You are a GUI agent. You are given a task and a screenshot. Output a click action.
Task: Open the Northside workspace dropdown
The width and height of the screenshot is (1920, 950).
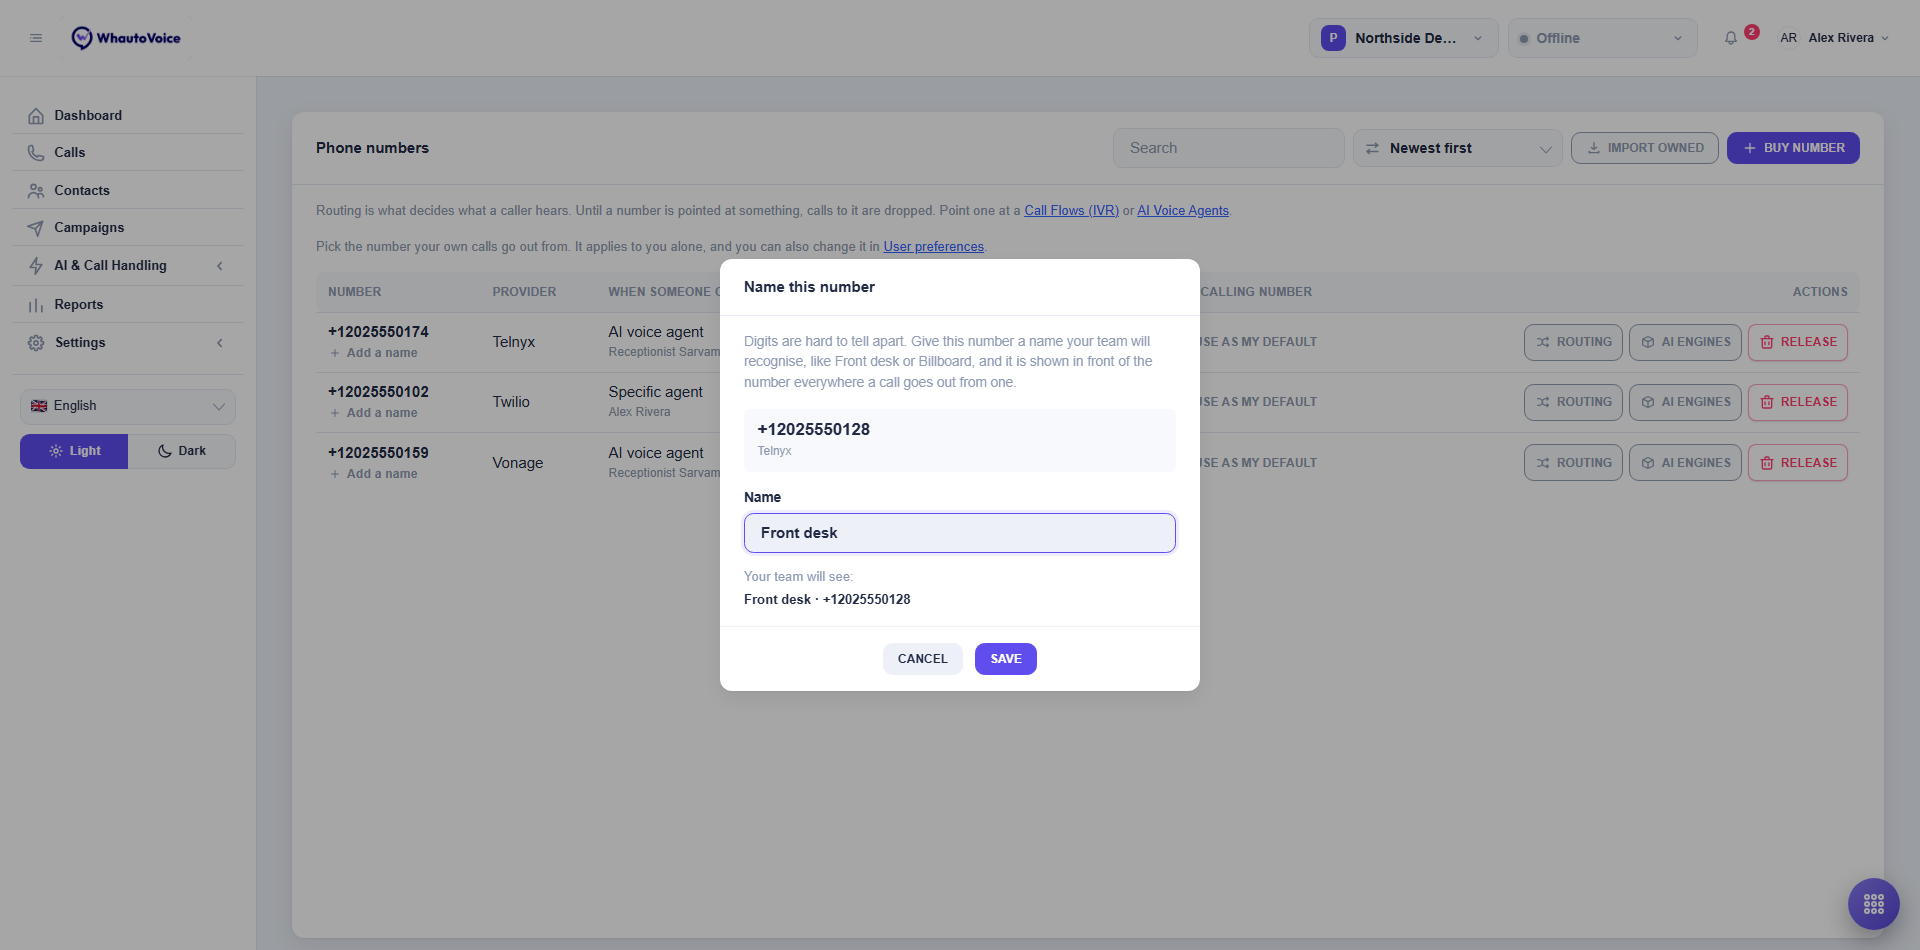pyautogui.click(x=1403, y=38)
